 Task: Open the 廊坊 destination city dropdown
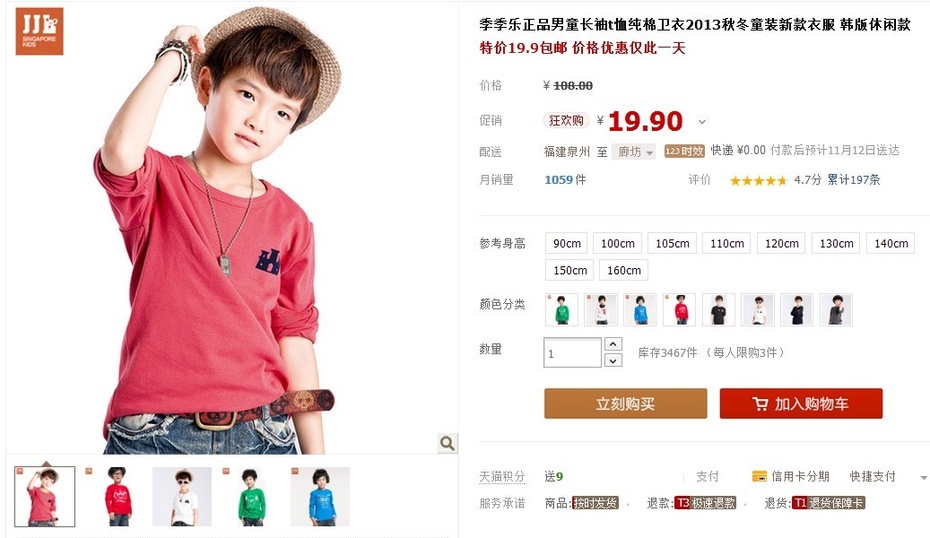pos(634,152)
